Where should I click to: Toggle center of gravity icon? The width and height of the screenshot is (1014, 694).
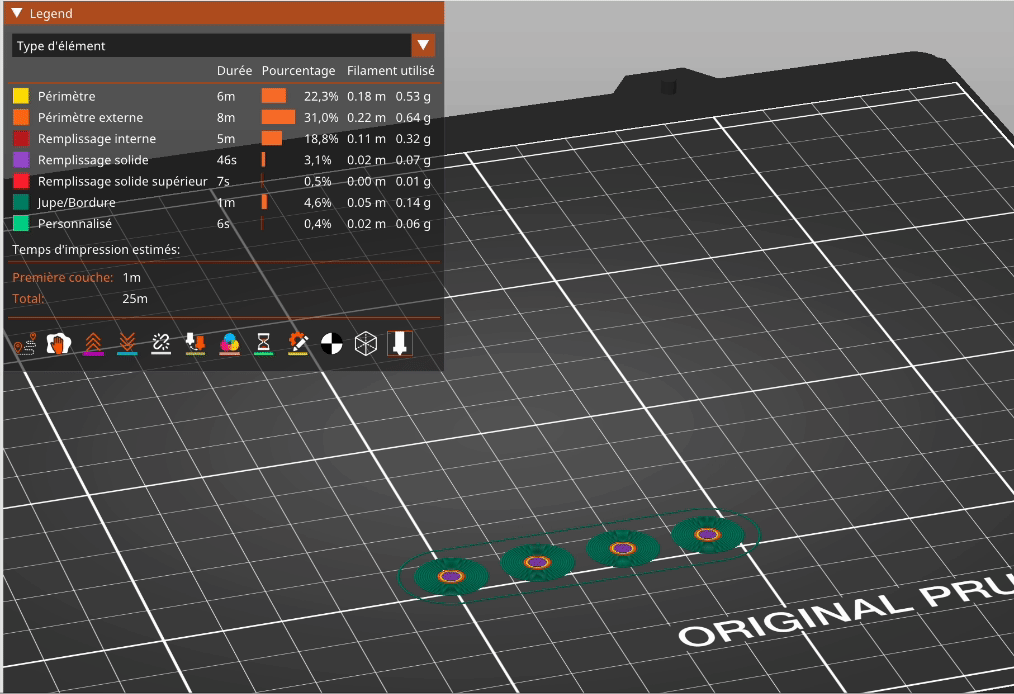coord(332,344)
